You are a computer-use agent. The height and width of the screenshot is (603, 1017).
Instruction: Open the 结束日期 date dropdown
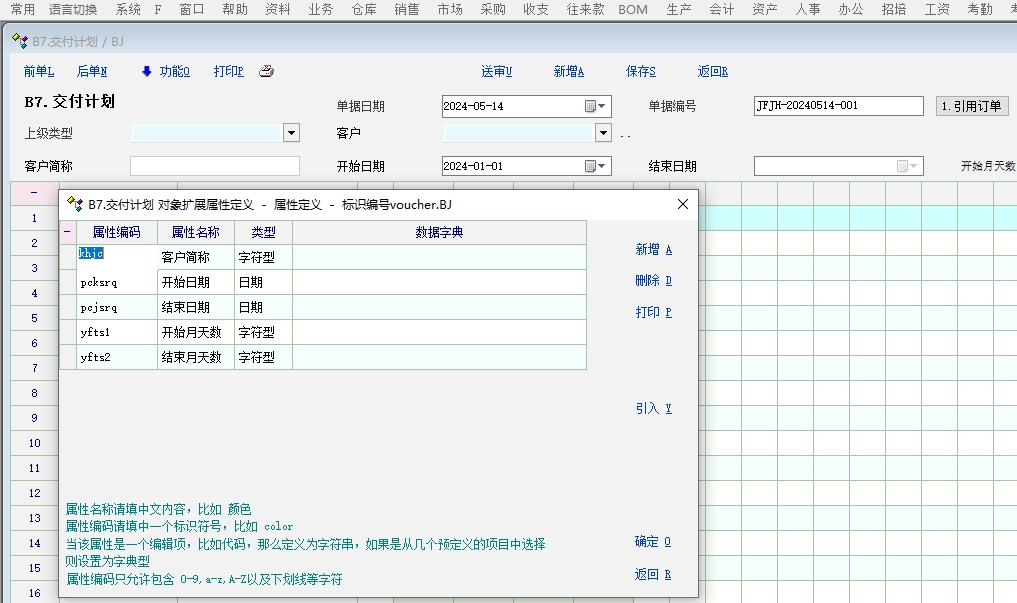(914, 167)
